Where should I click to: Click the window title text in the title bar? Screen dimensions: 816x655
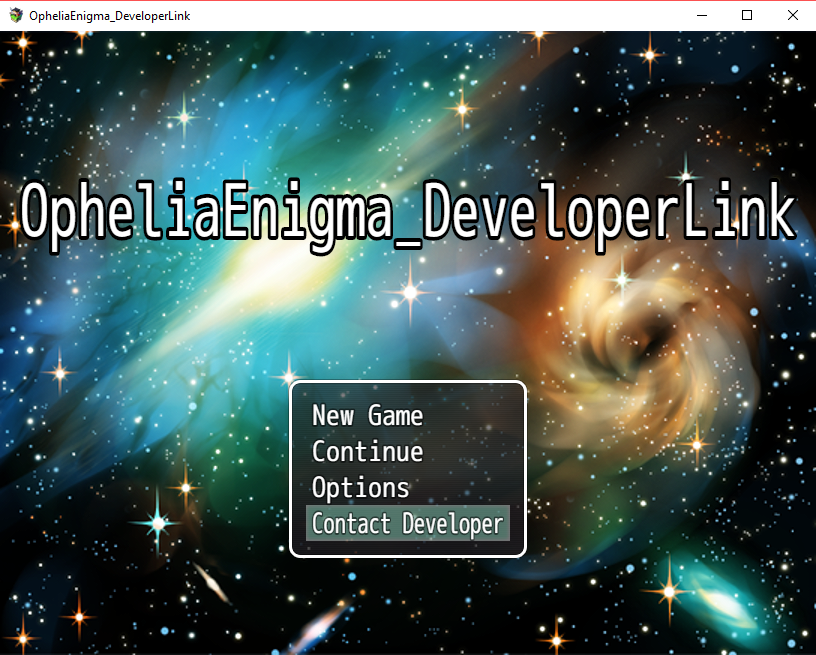pyautogui.click(x=110, y=16)
